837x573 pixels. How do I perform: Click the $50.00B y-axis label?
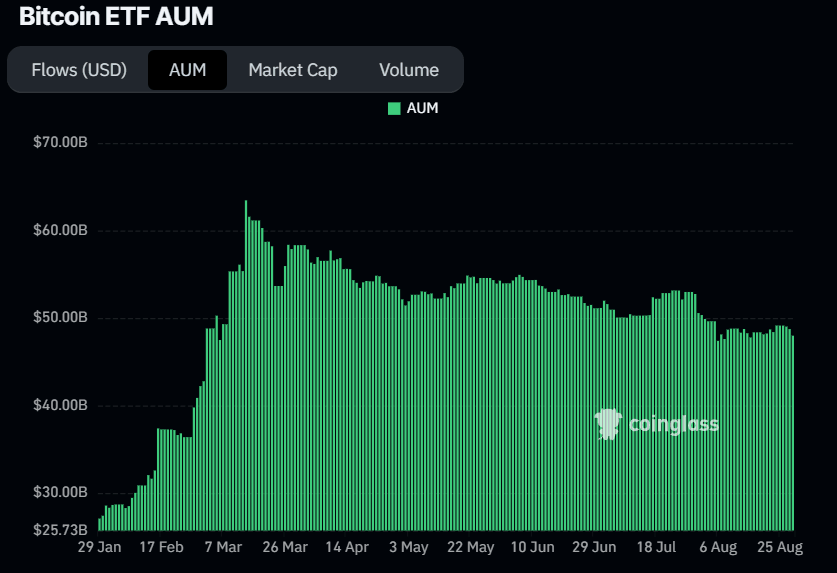(61, 318)
